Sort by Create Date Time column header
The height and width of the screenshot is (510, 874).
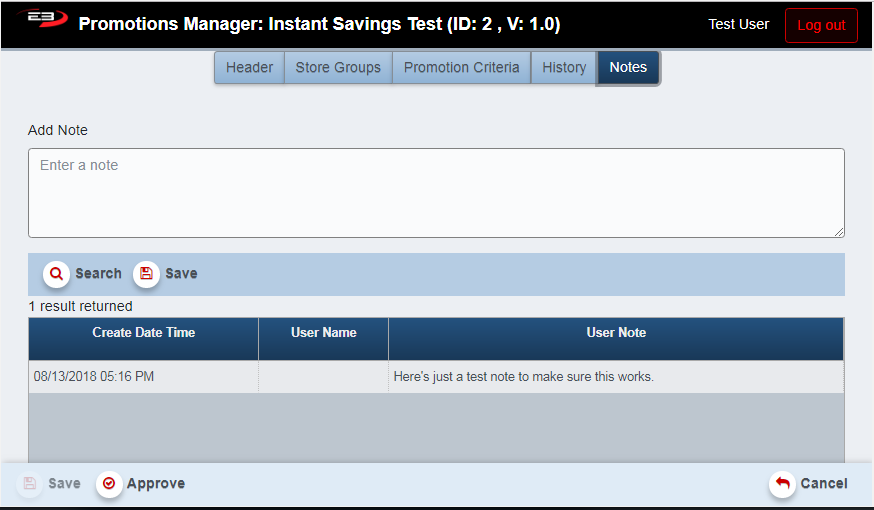[144, 333]
